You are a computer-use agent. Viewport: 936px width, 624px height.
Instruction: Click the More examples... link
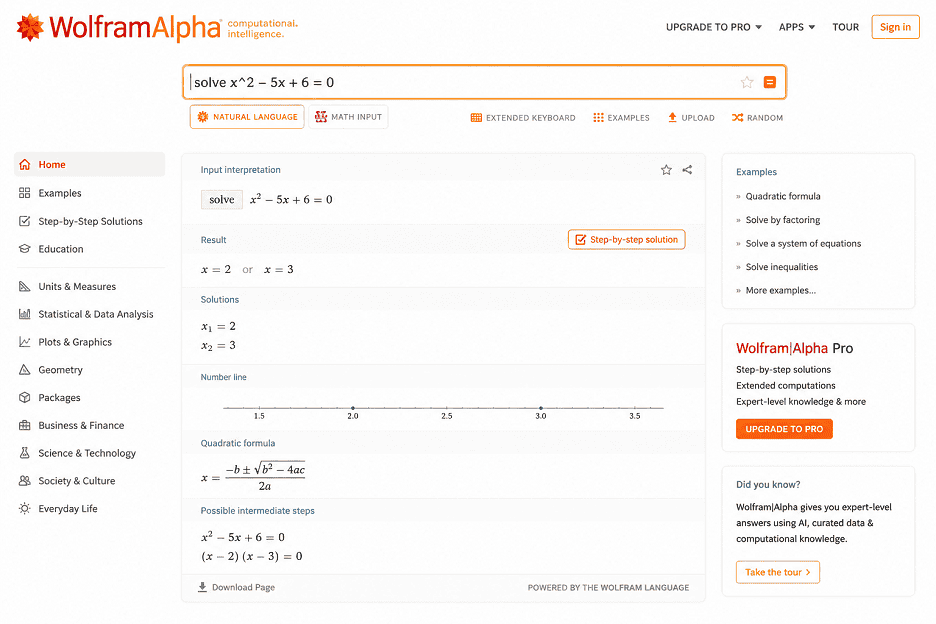tap(780, 290)
